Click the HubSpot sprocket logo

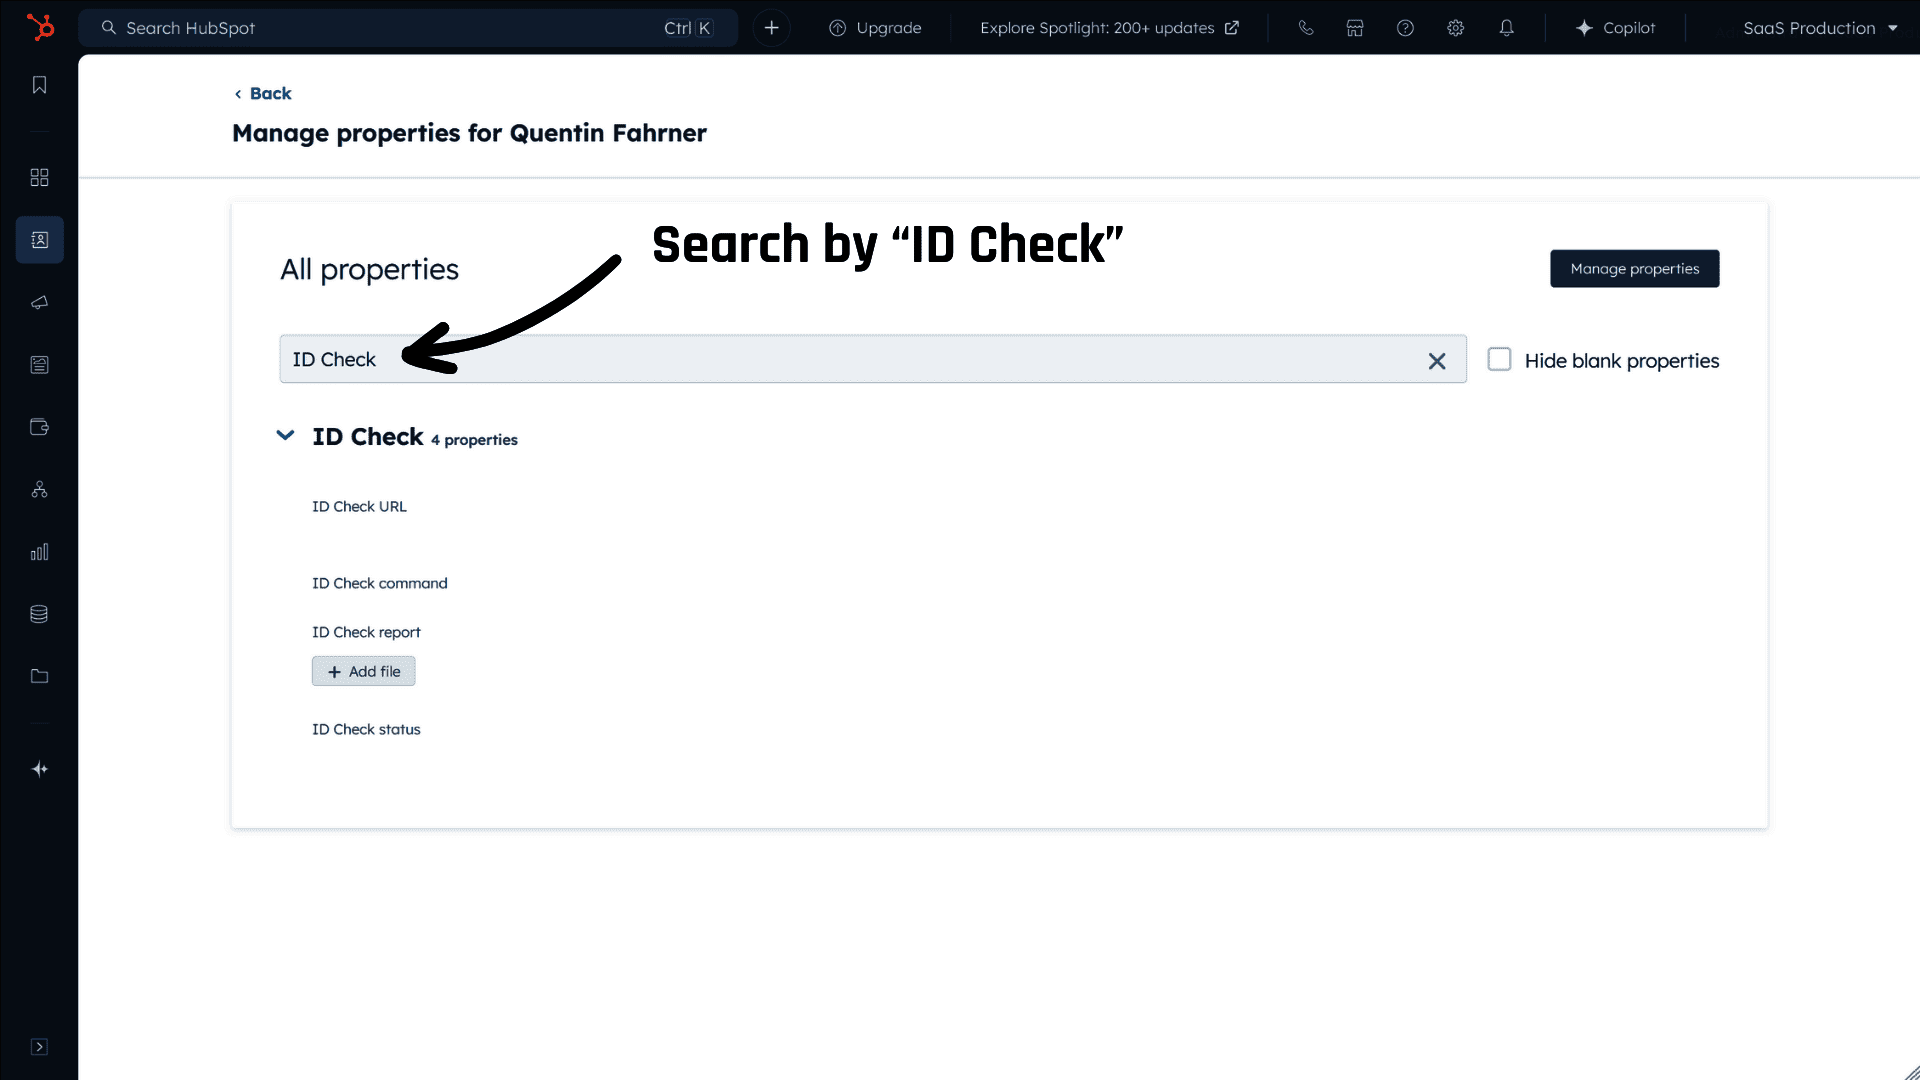tap(40, 27)
